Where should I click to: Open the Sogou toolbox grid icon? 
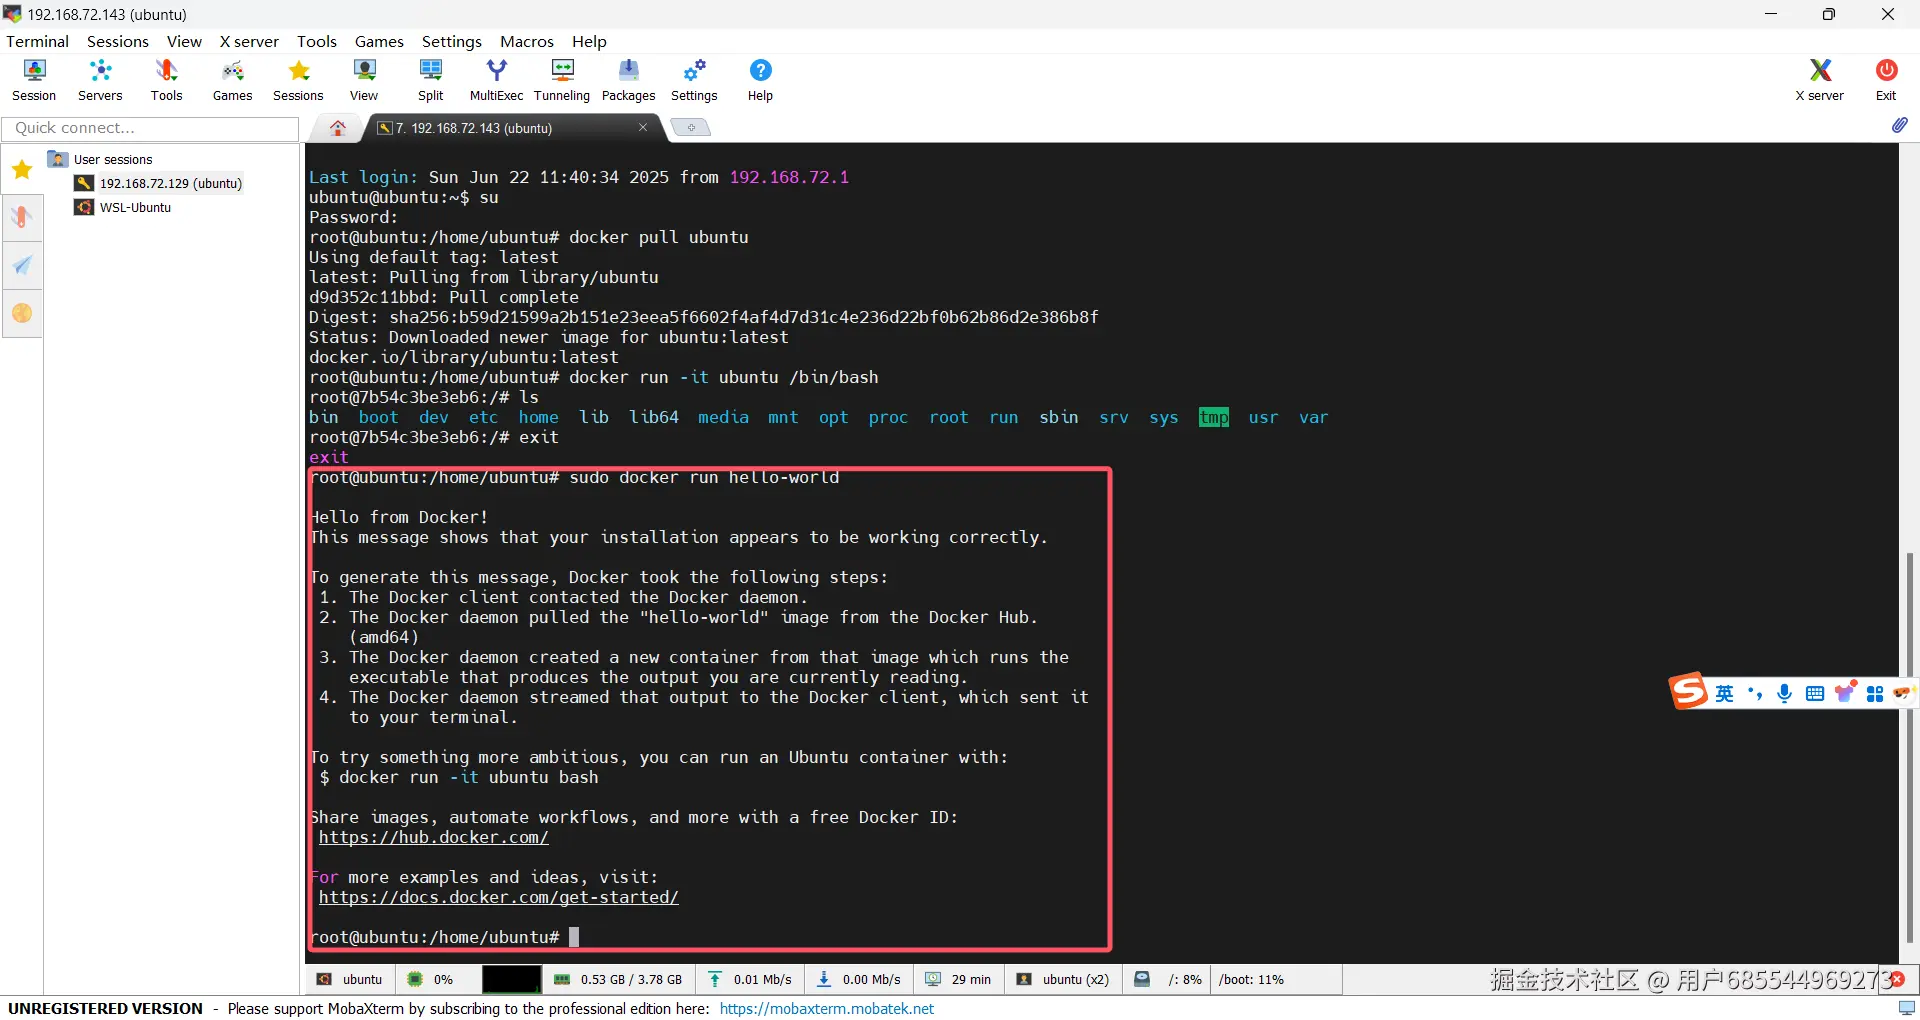tap(1875, 693)
